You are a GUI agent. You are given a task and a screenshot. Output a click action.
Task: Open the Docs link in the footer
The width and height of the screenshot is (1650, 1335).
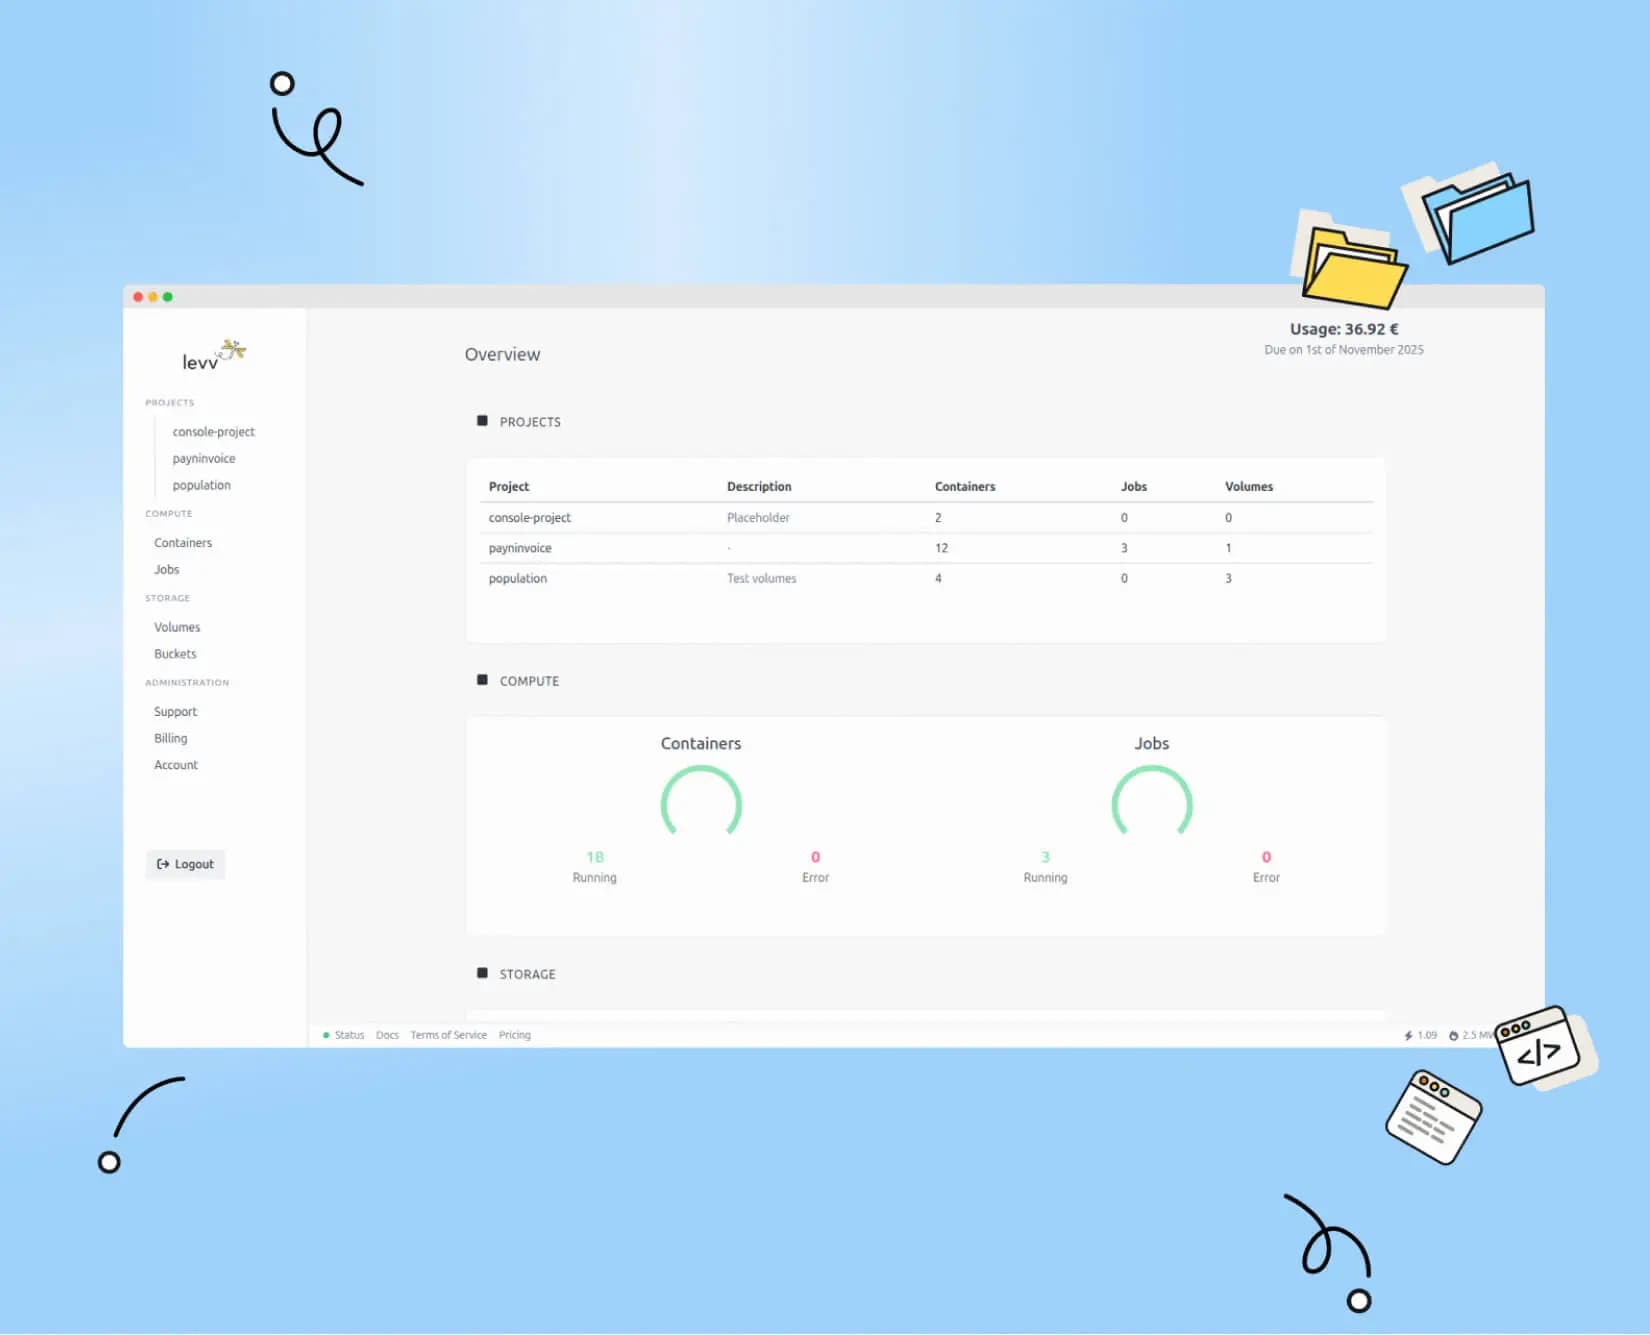(387, 1035)
